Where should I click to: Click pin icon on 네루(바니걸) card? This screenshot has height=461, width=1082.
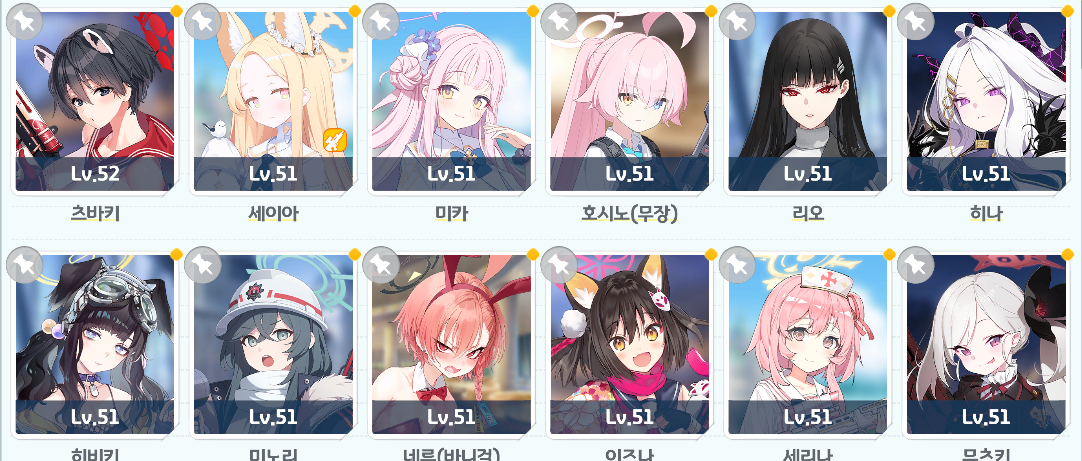(380, 264)
